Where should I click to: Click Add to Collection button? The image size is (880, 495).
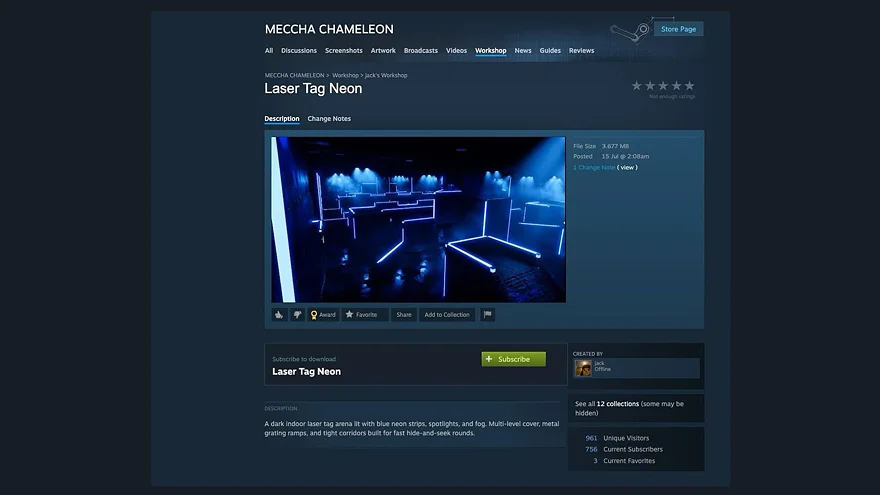(447, 315)
